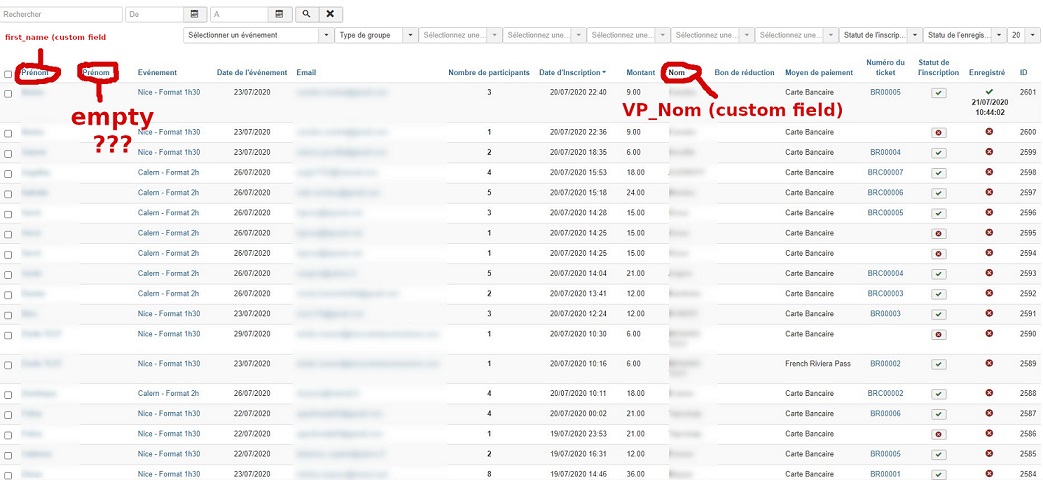This screenshot has height=480, width=1043.
Task: Open the 'Sélectionner un événement' dropdown
Action: coord(259,35)
